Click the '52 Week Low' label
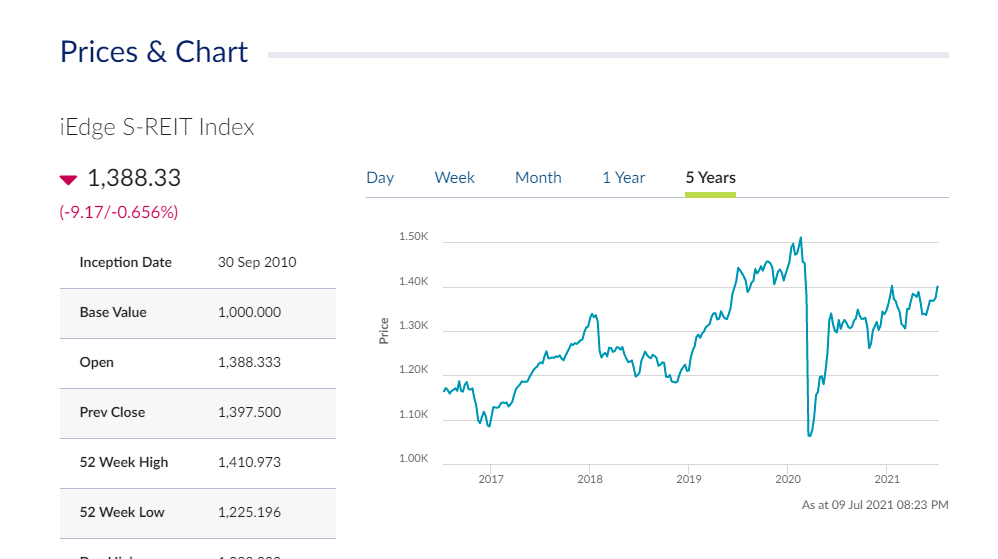The image size is (998, 559). tap(122, 512)
